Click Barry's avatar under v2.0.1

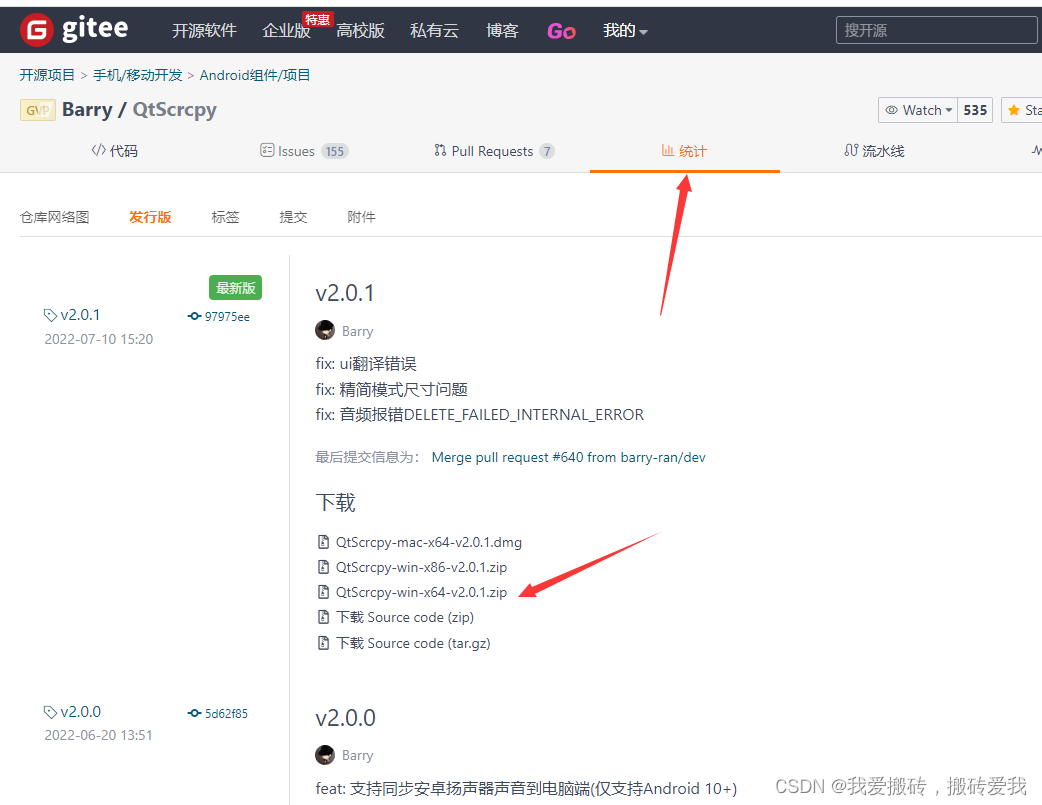click(325, 330)
